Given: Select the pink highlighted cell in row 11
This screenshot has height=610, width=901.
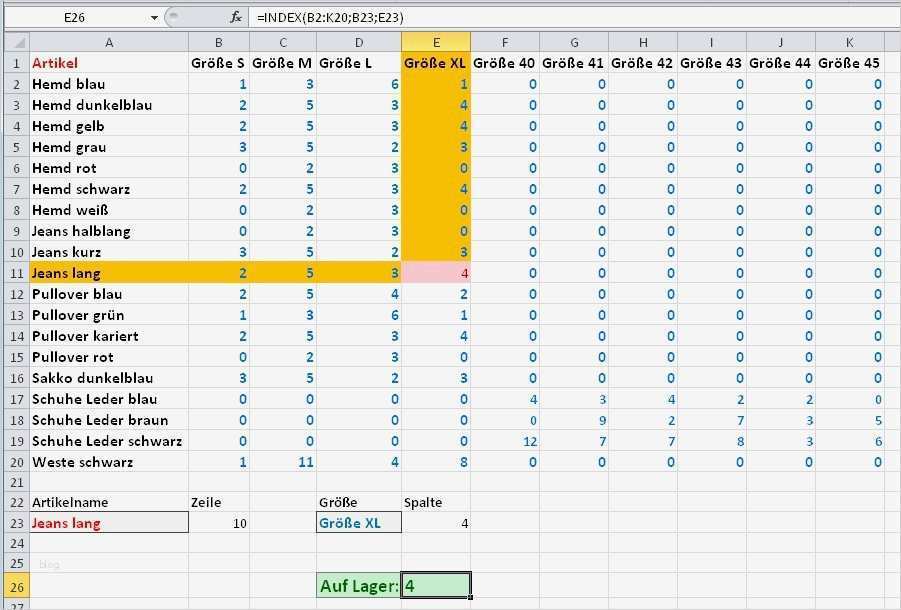Looking at the screenshot, I should [435, 272].
